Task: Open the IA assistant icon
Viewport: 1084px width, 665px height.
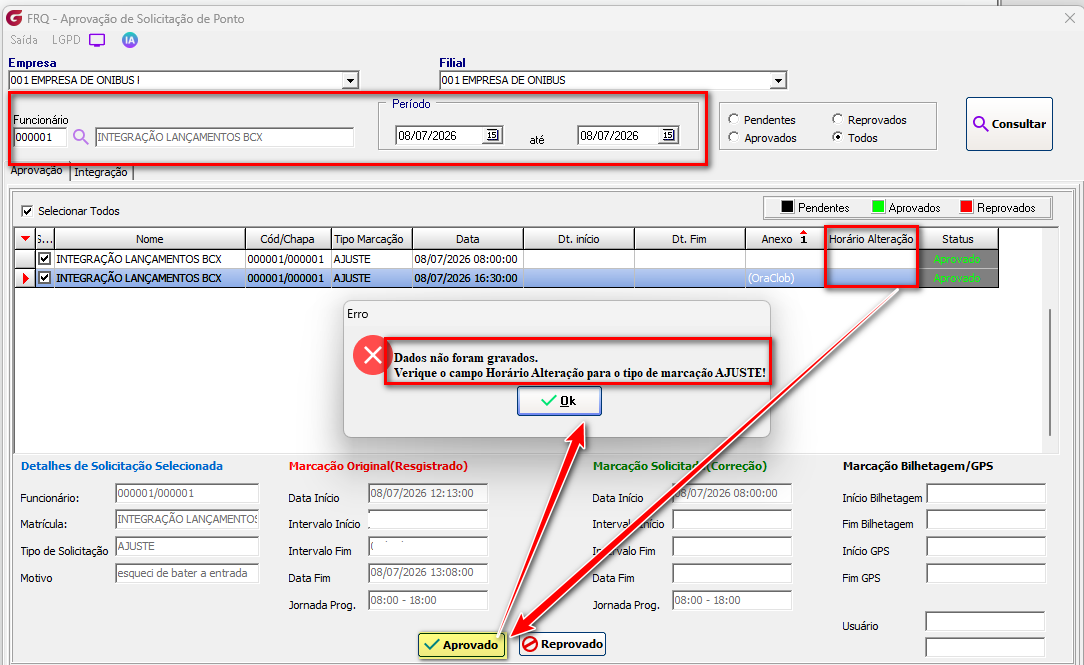Action: point(130,40)
